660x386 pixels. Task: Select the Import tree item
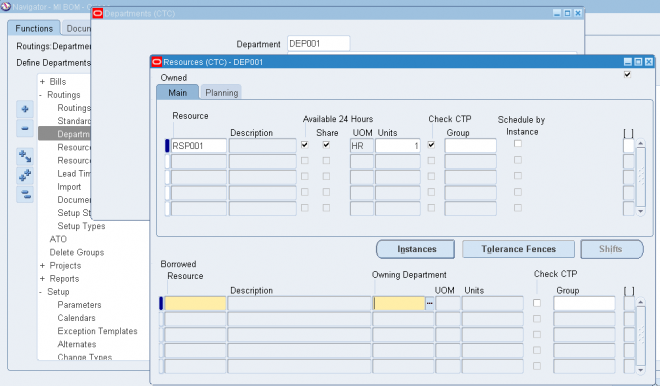[x=69, y=187]
